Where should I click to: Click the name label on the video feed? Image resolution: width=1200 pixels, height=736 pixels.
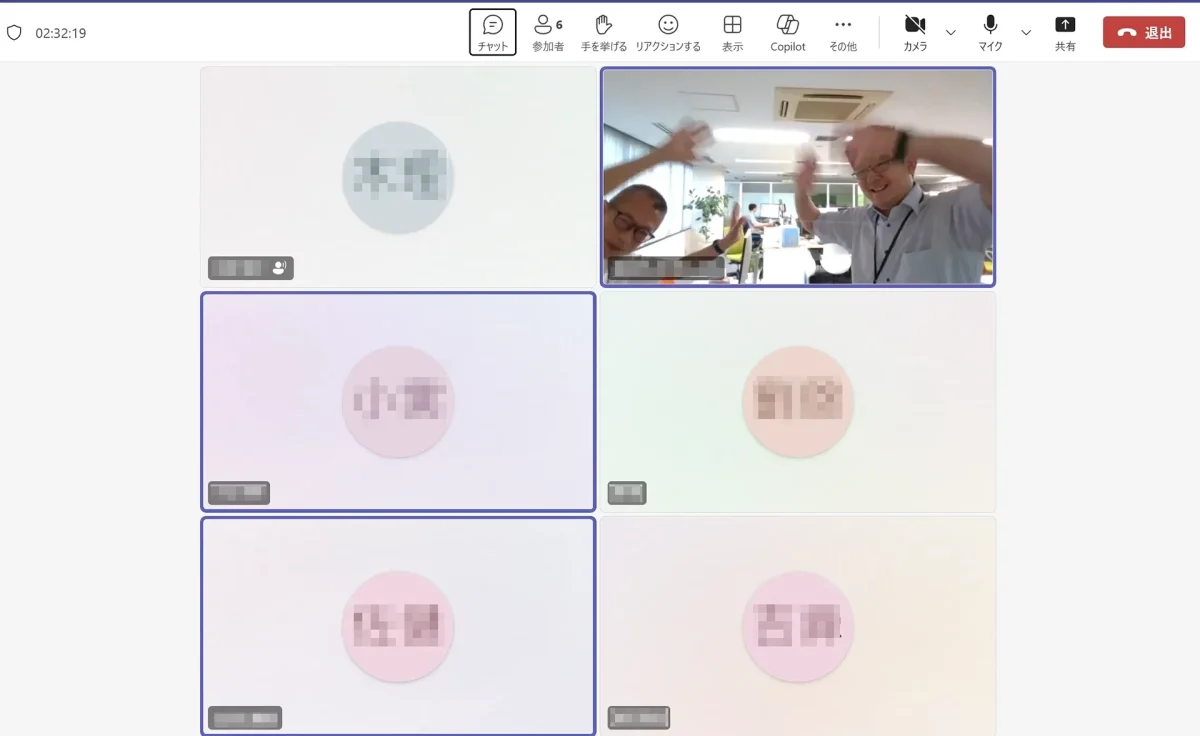(666, 268)
